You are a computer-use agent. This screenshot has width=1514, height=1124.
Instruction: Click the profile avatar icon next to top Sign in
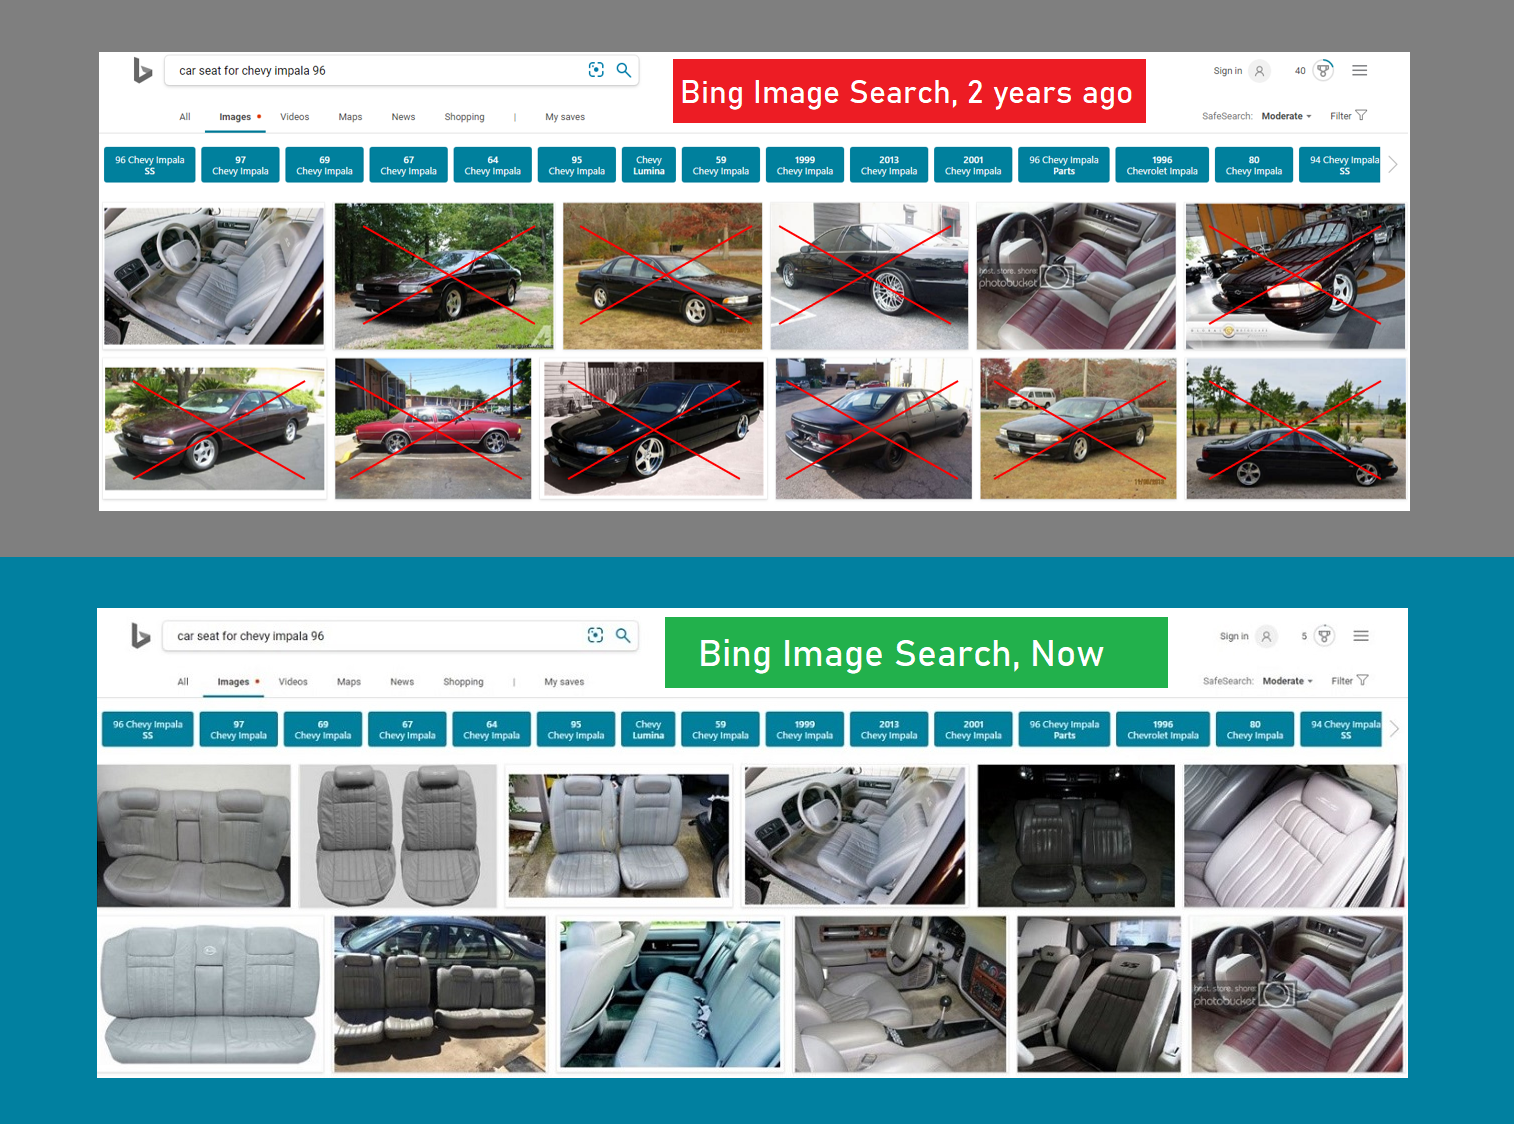pos(1260,71)
